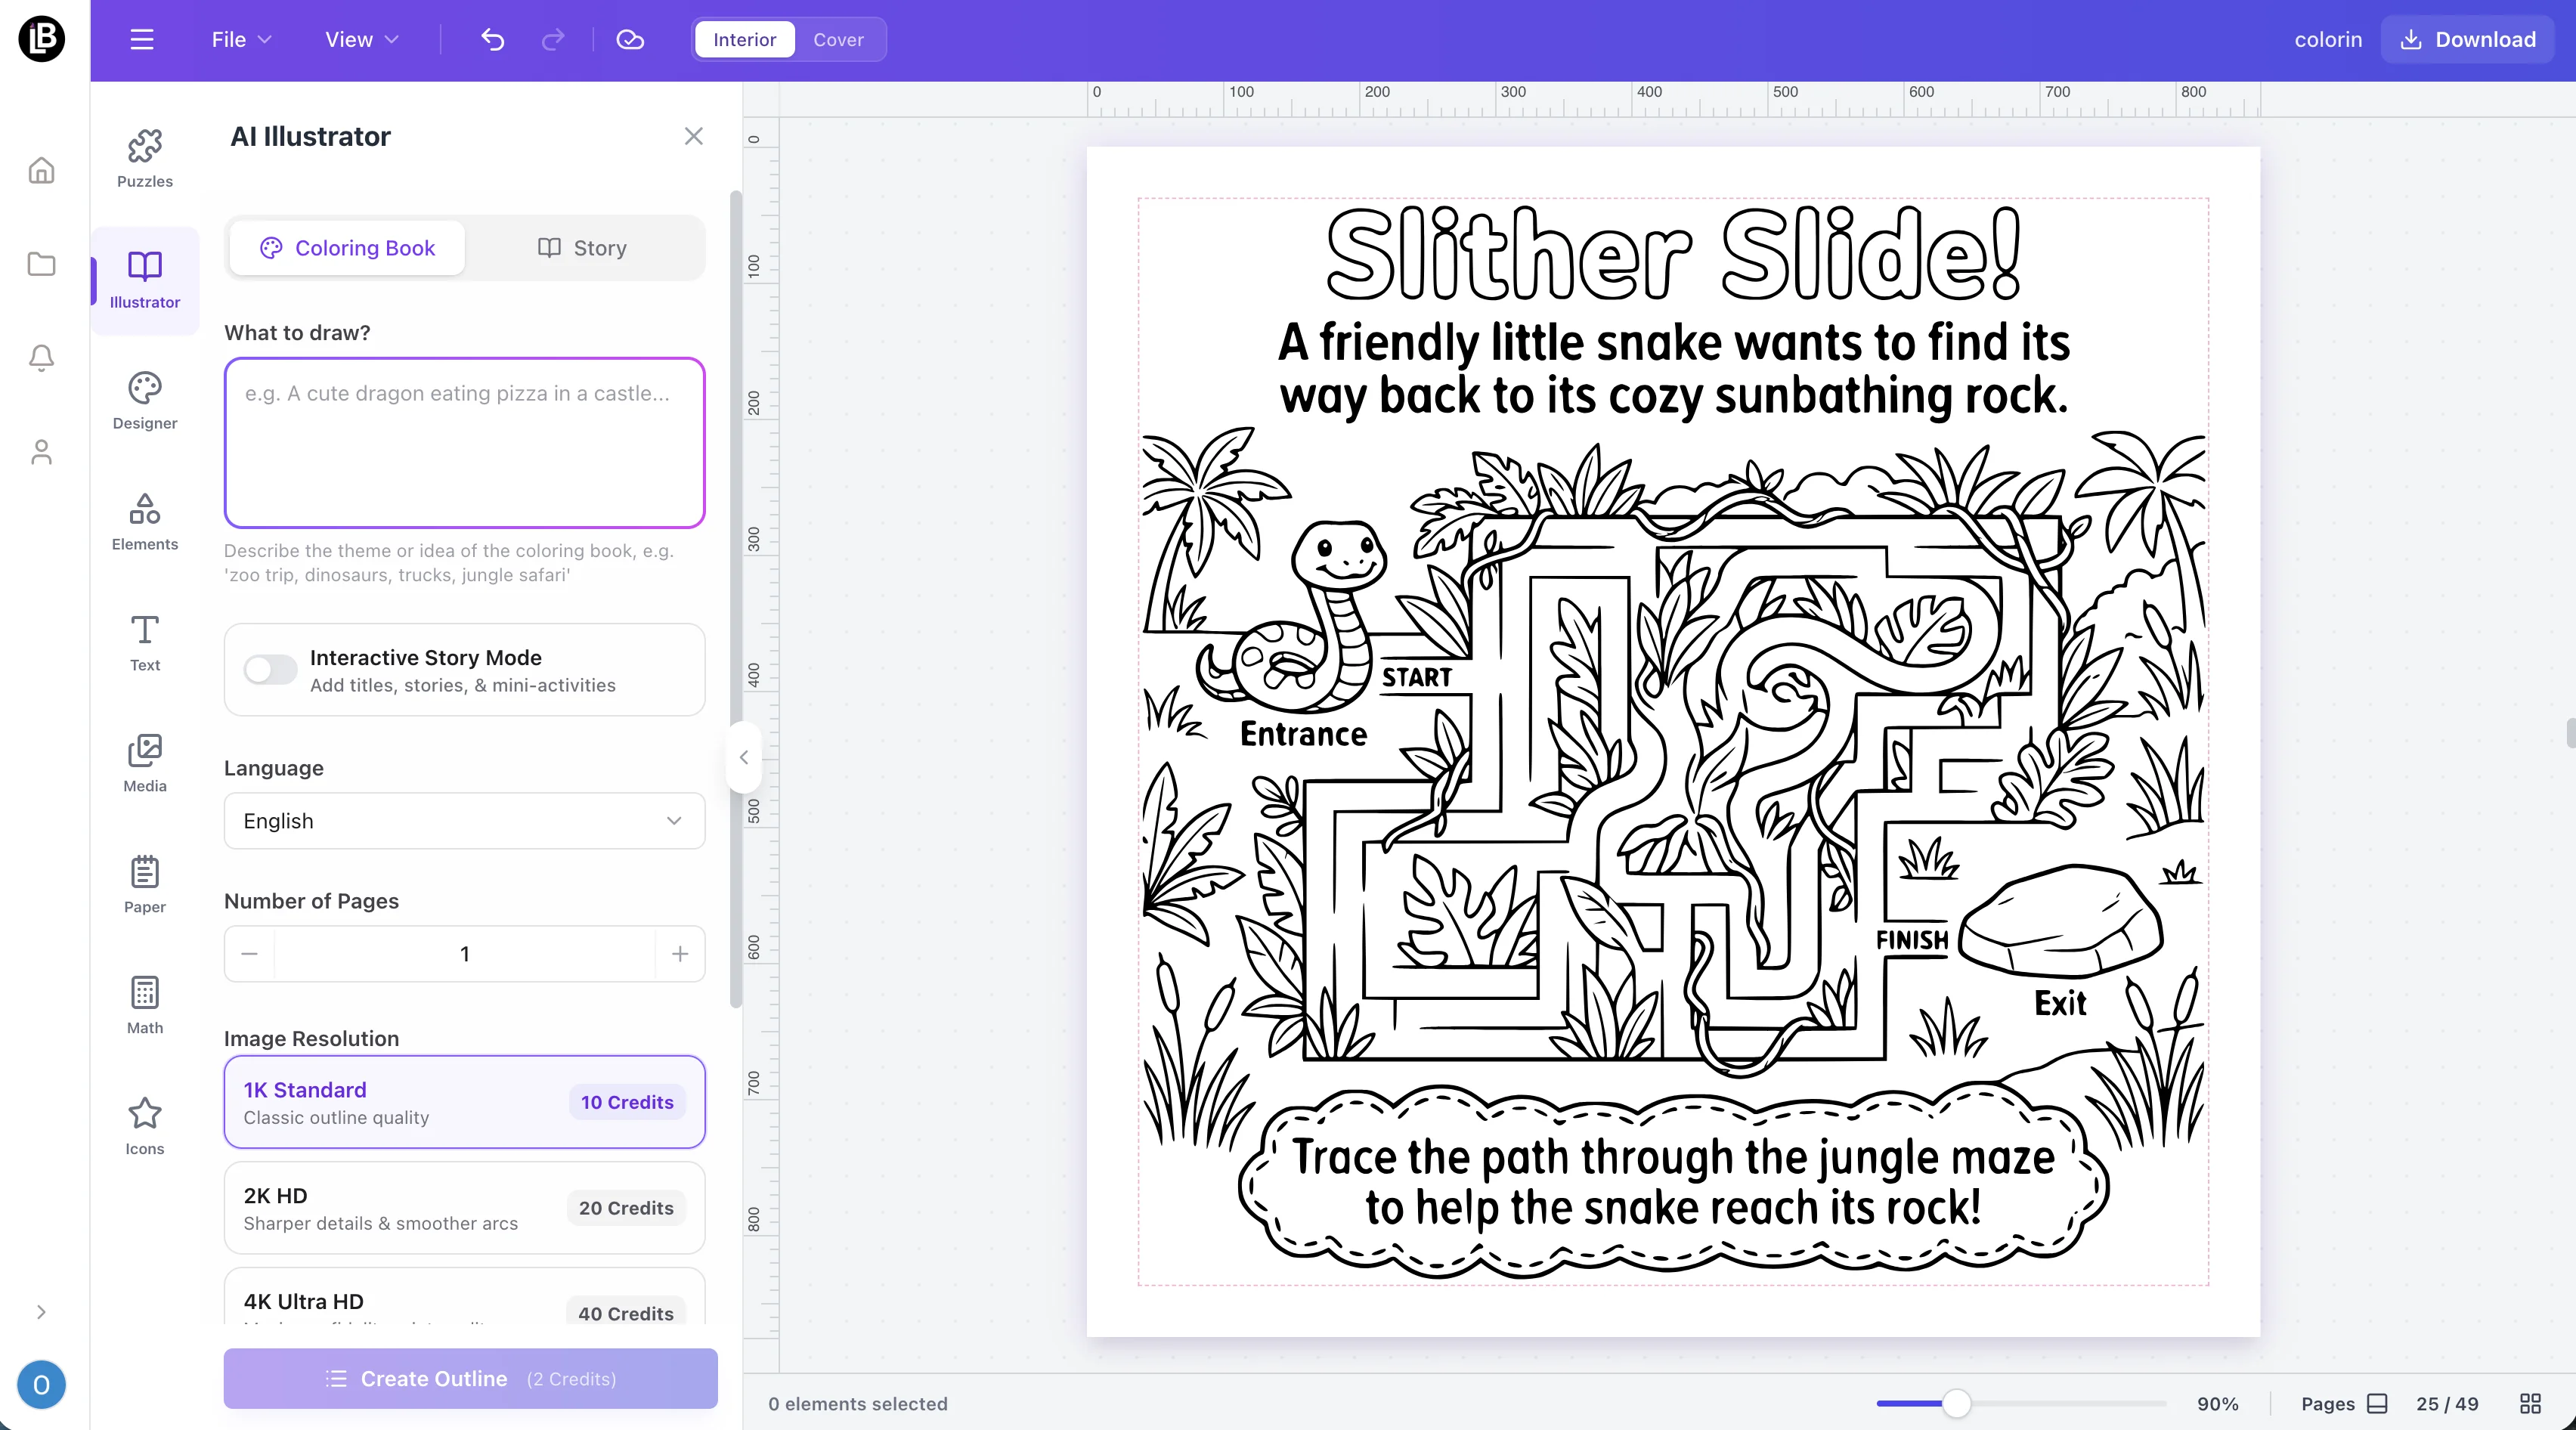2576x1430 pixels.
Task: Expand the left rail with bottom chevron
Action: (41, 1312)
